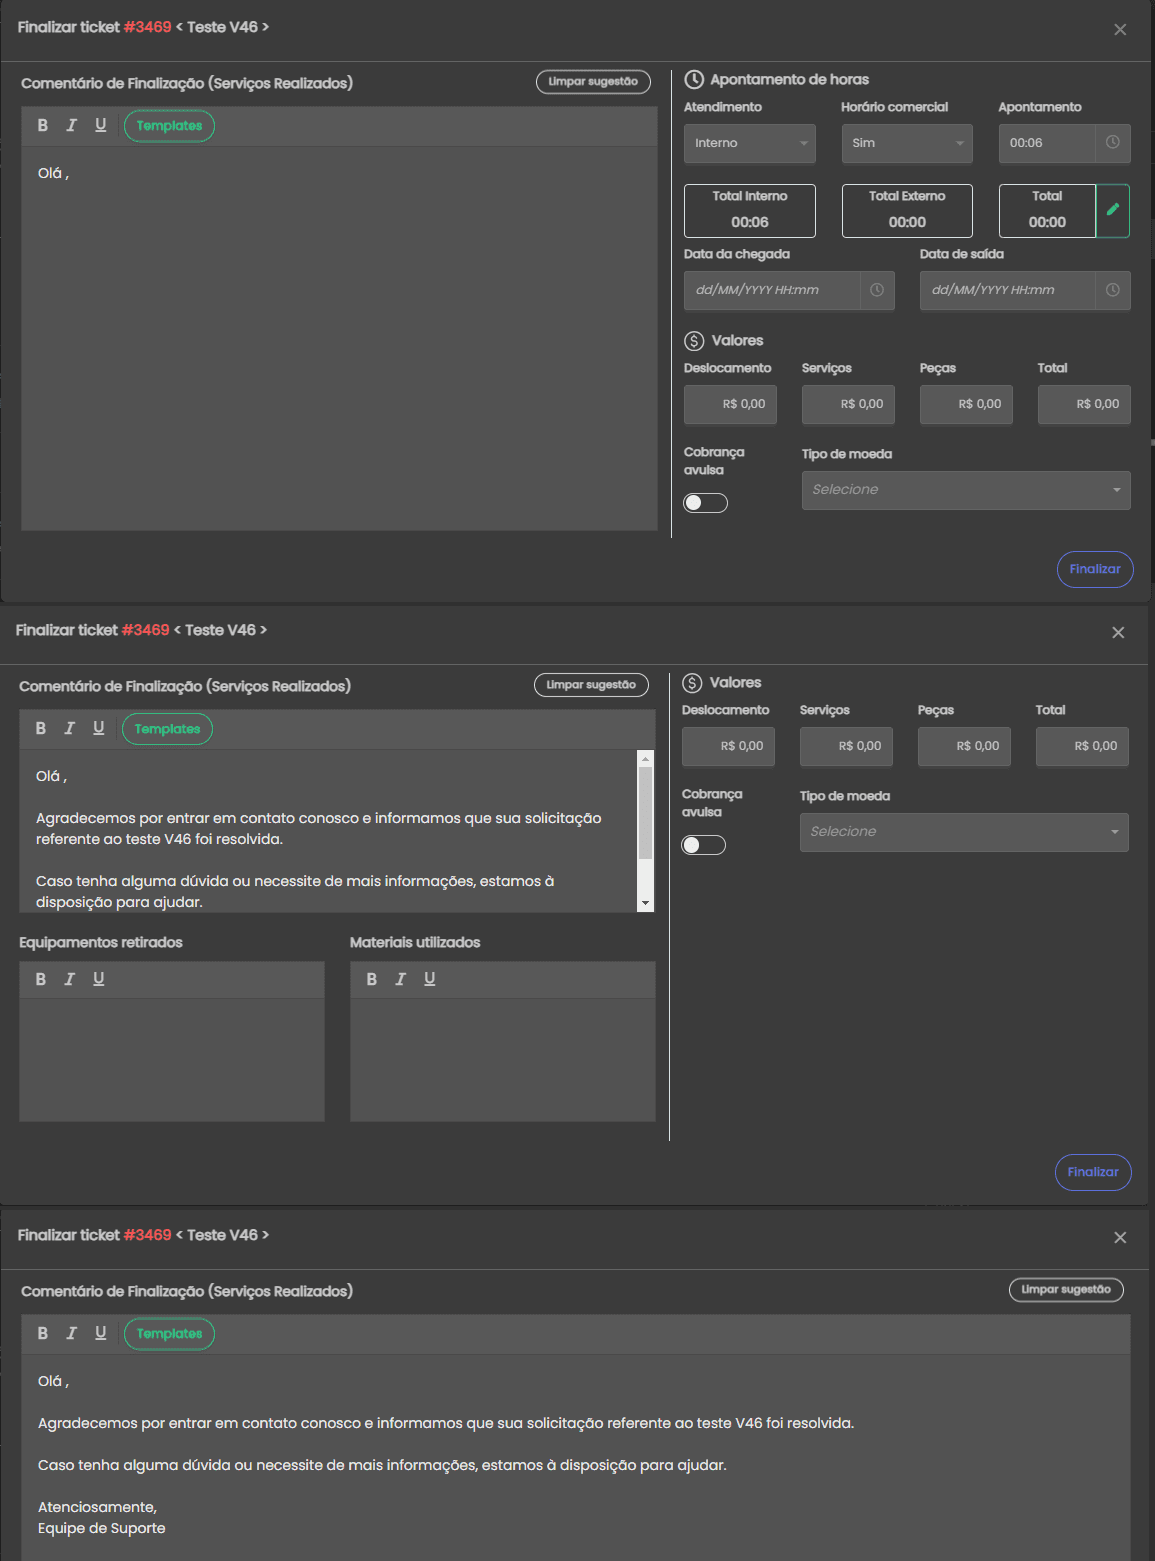Viewport: 1155px width, 1561px height.
Task: Click the Serviços value field in the top dialog
Action: pyautogui.click(x=848, y=404)
